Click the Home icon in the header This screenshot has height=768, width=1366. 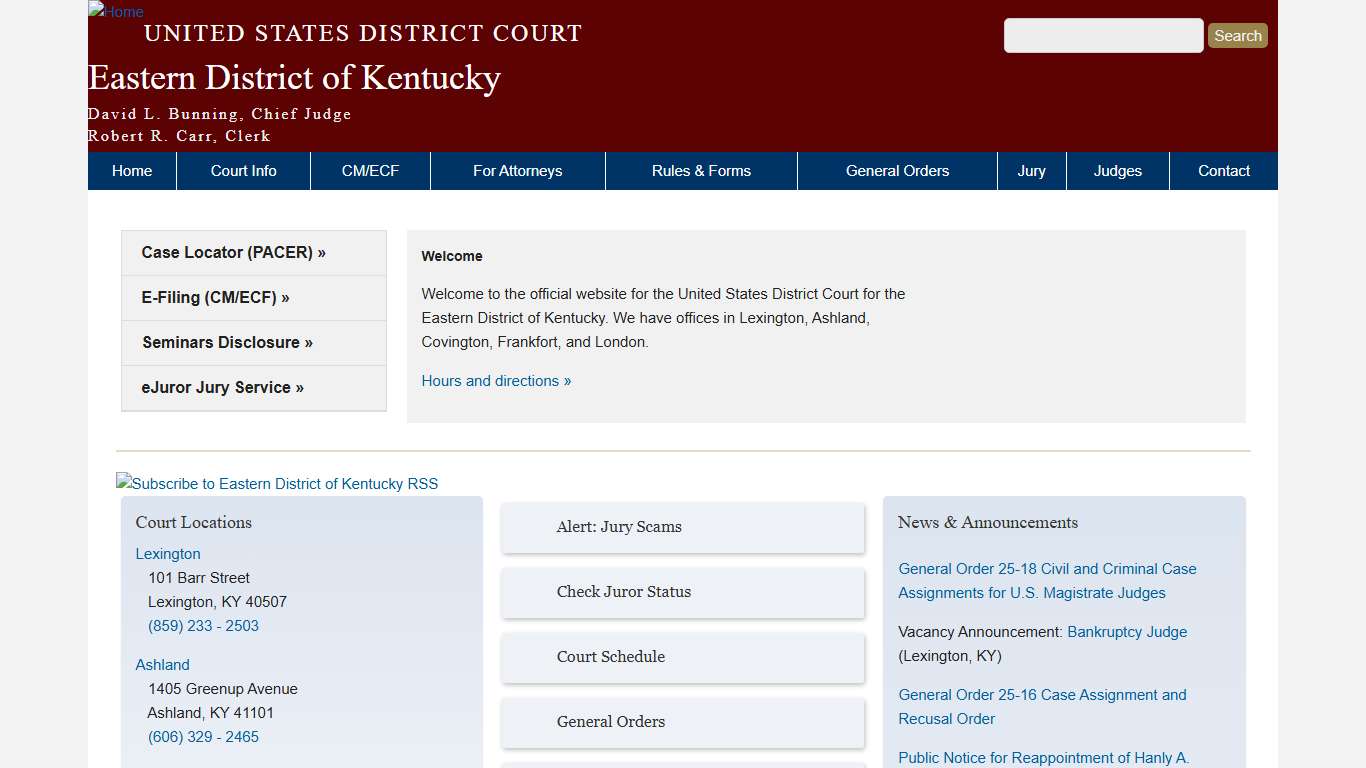coord(114,12)
